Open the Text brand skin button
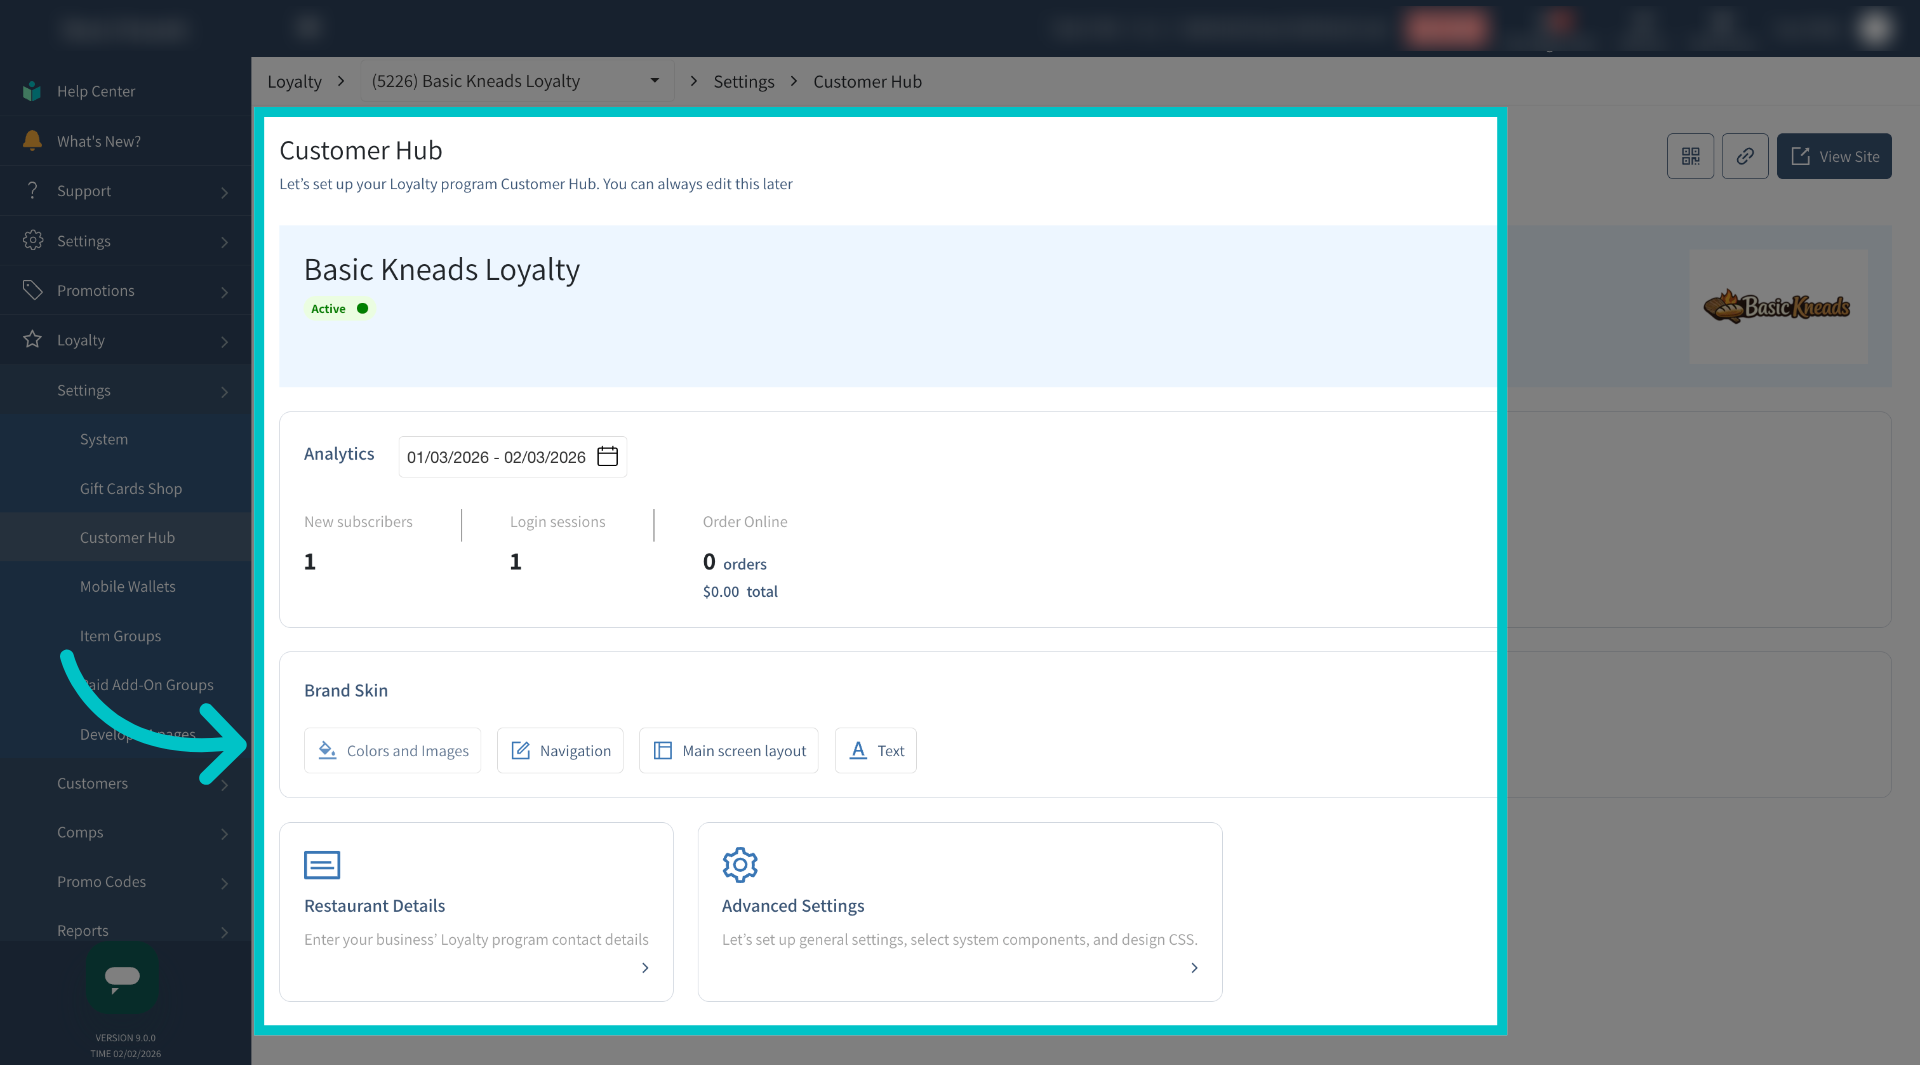 (875, 750)
